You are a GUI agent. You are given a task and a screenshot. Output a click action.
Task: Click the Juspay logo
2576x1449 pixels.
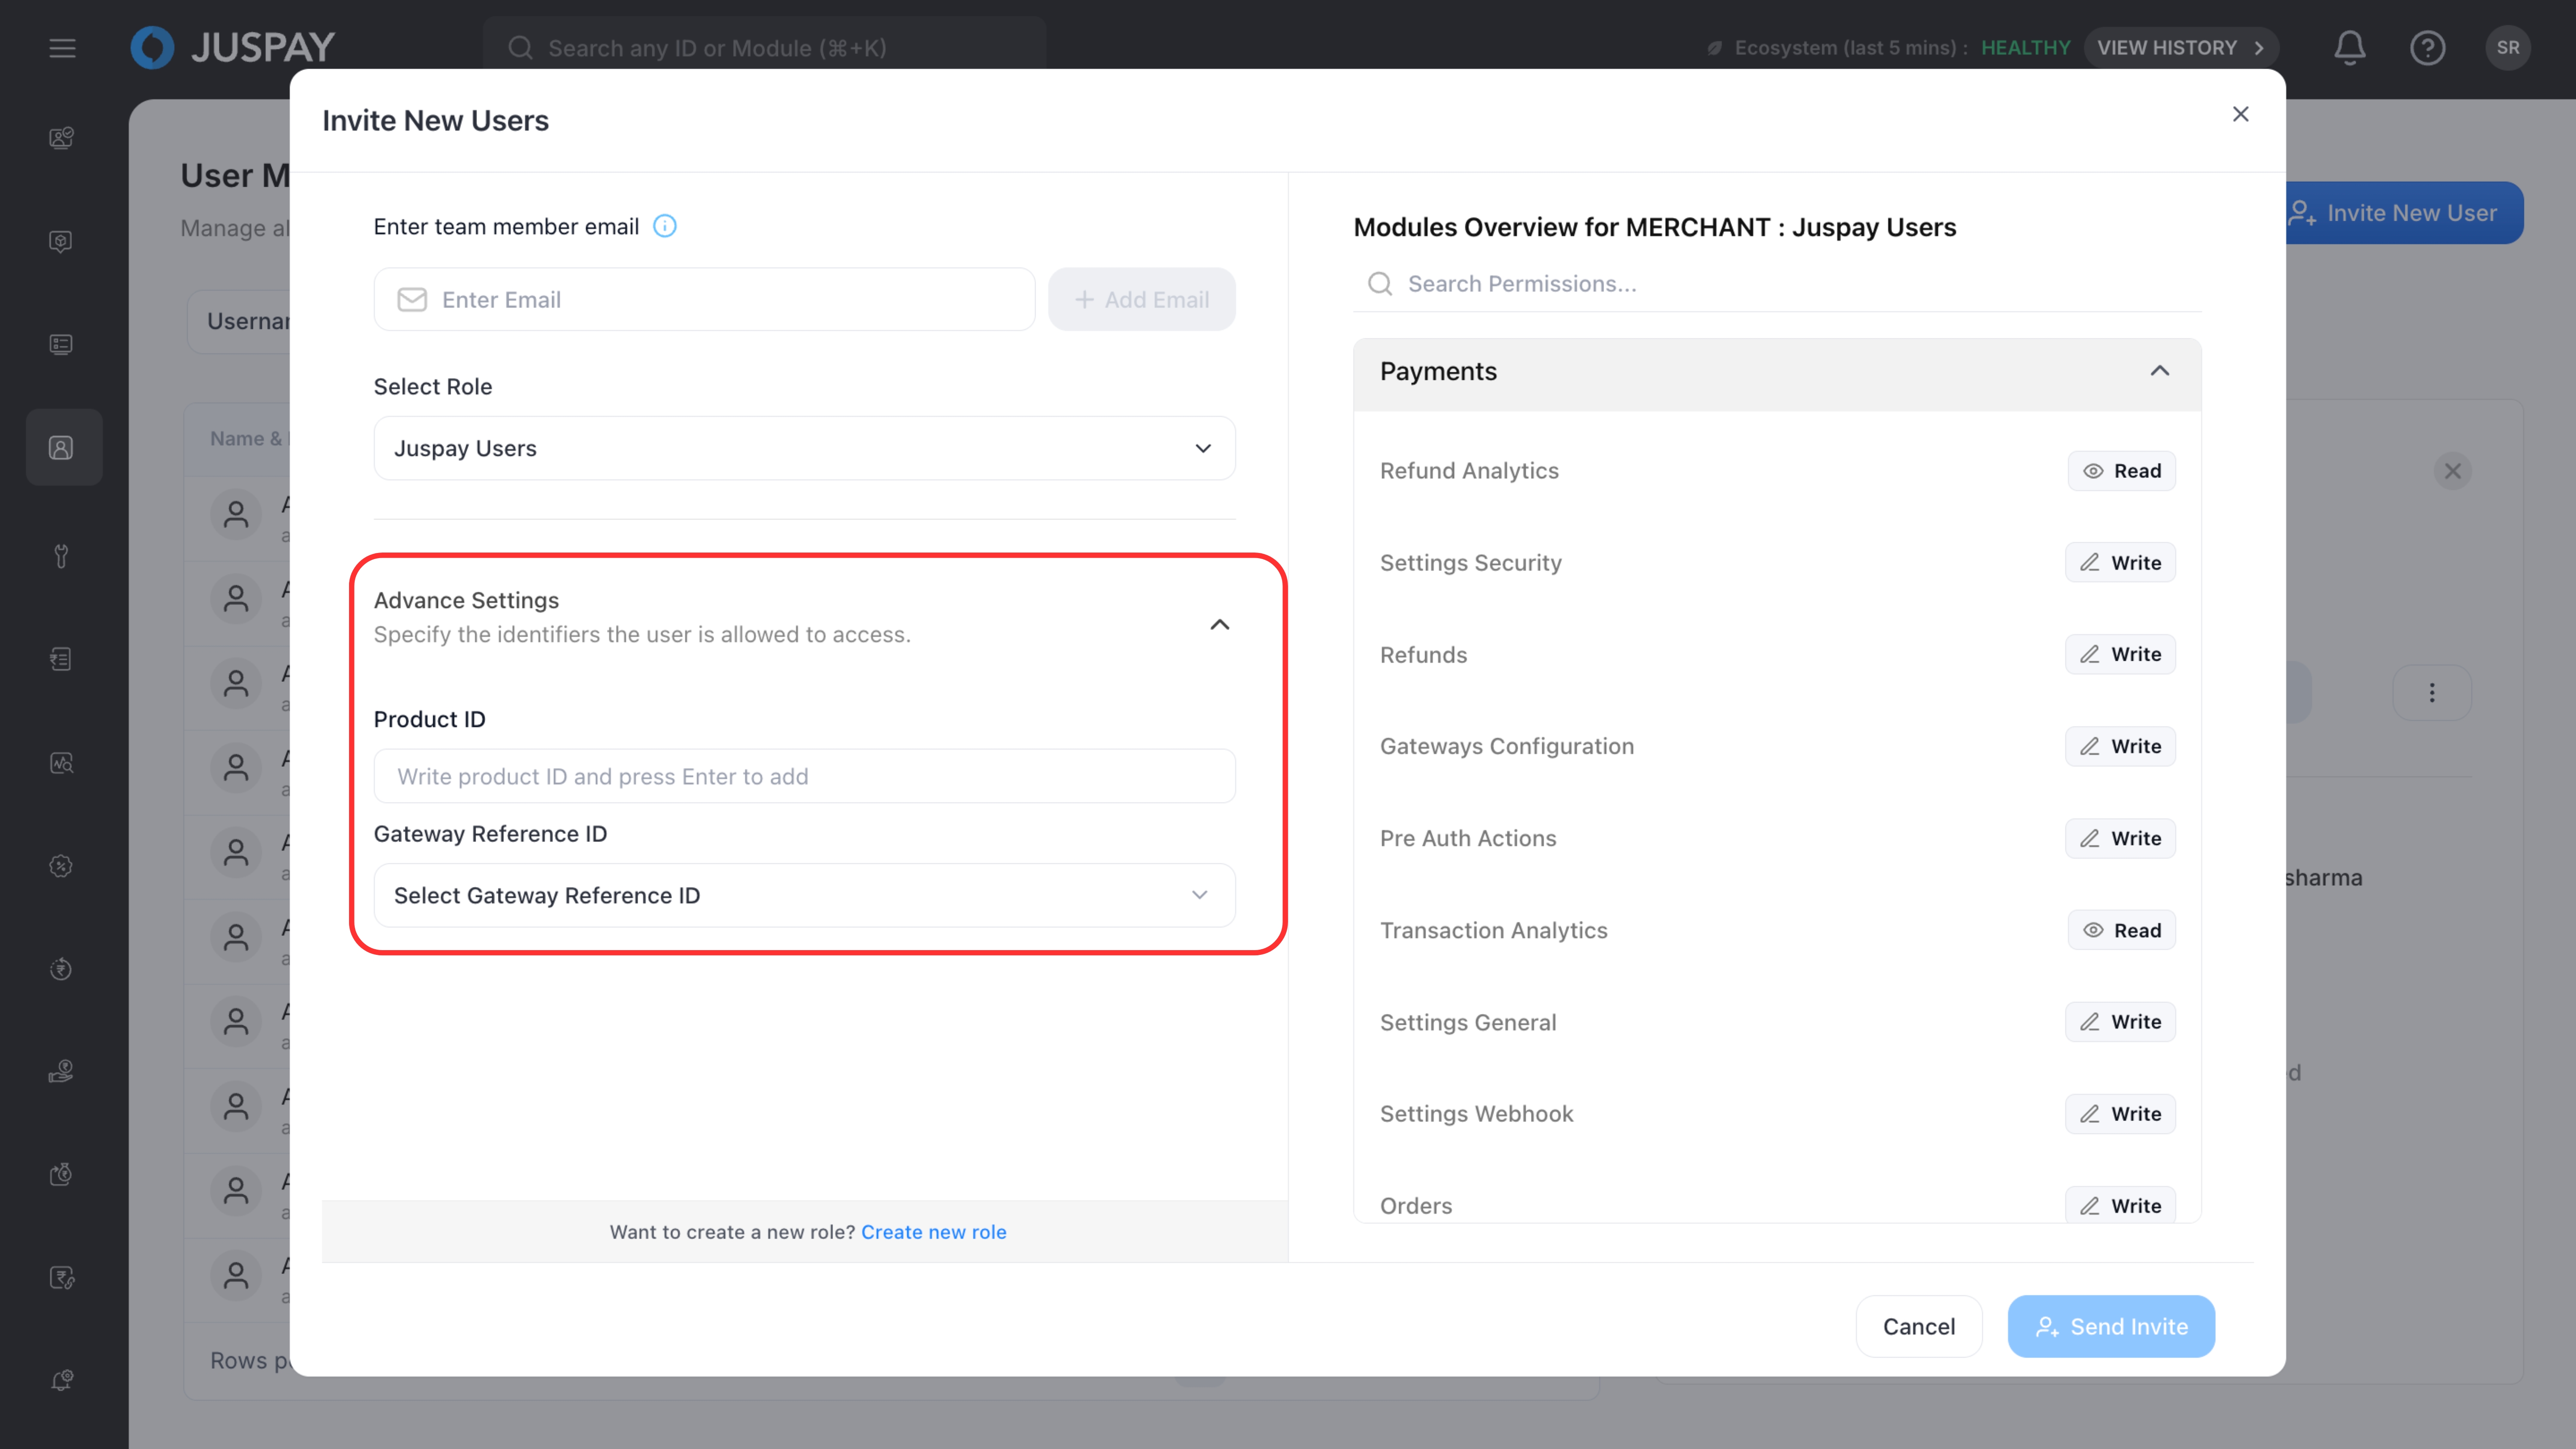coord(233,47)
